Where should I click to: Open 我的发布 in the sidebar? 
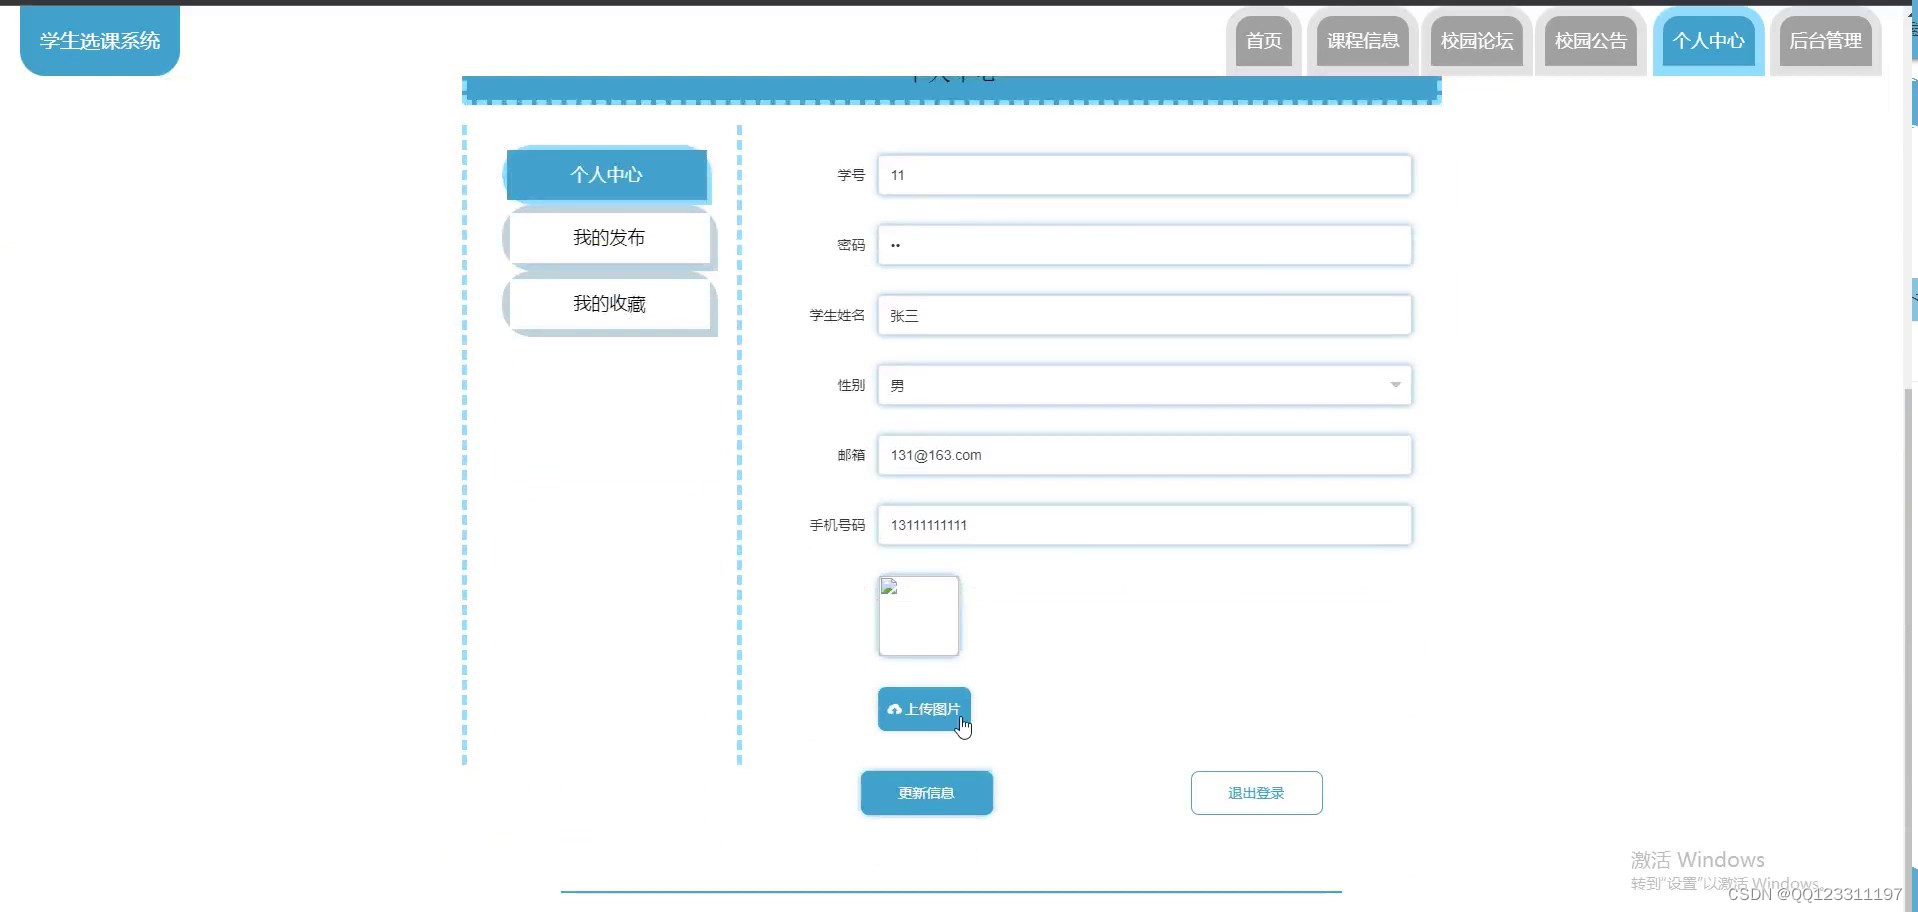pyautogui.click(x=609, y=238)
